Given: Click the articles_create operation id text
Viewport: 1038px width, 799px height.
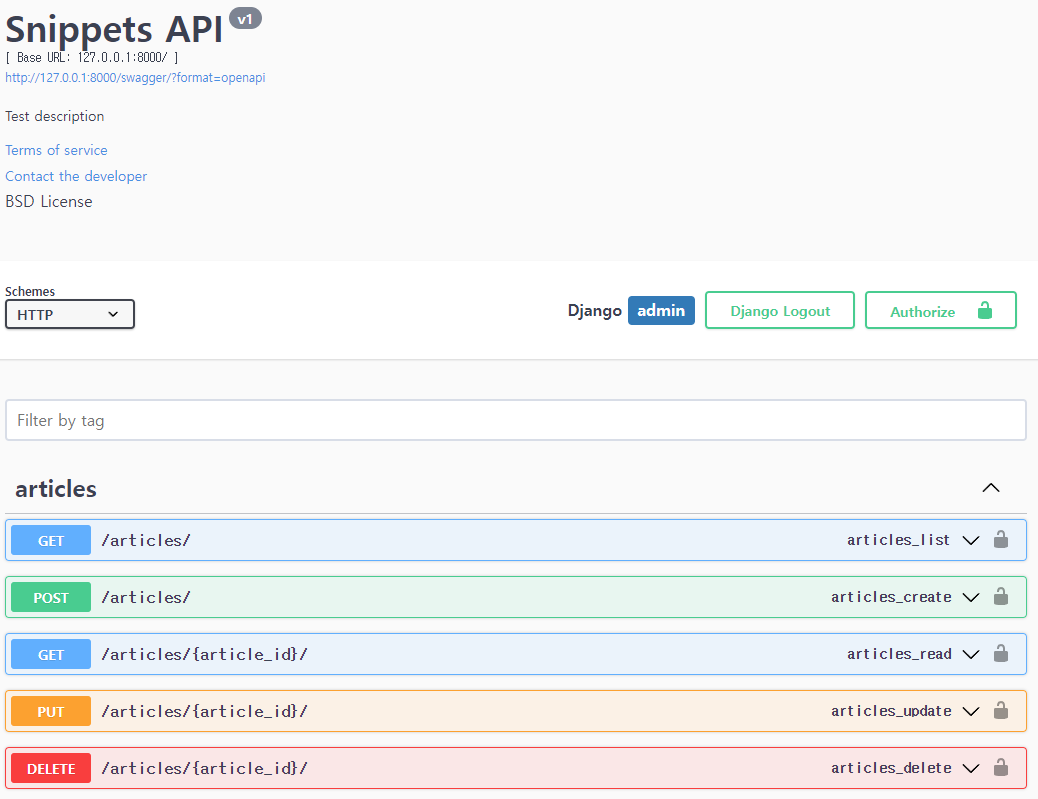Looking at the screenshot, I should pyautogui.click(x=891, y=597).
